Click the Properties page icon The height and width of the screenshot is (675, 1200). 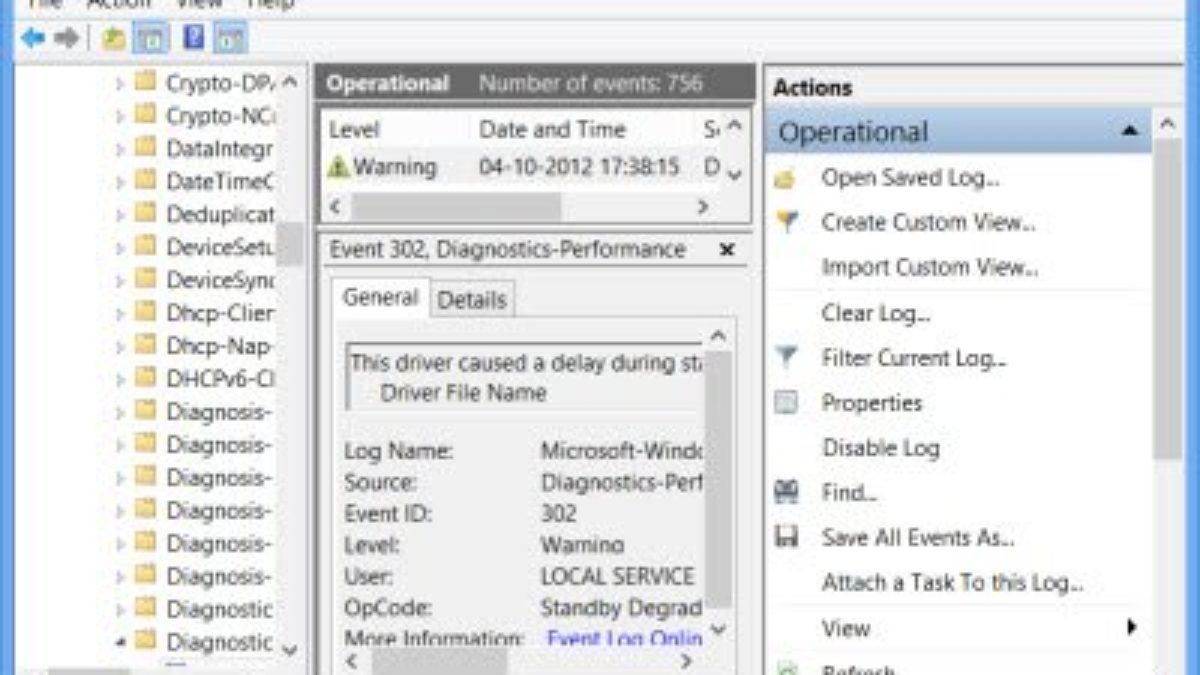(x=787, y=403)
